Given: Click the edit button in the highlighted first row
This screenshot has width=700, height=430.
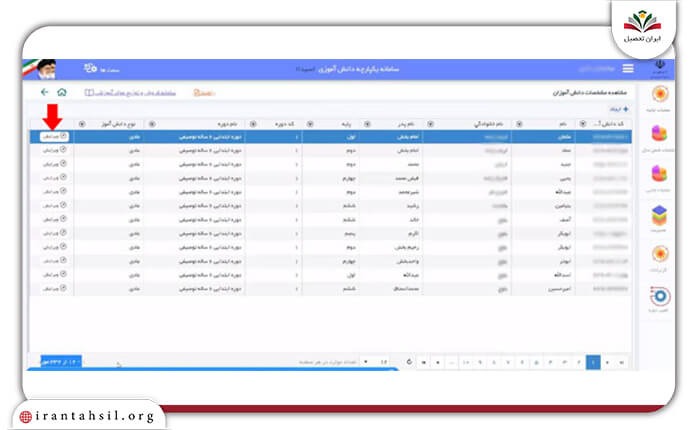Looking at the screenshot, I should pos(54,136).
